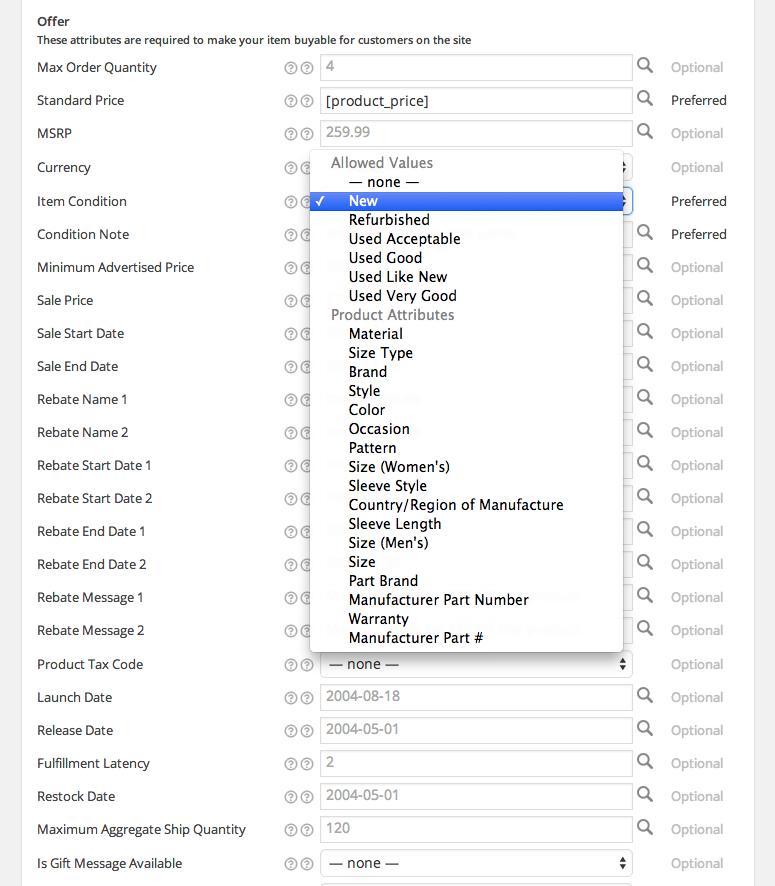The width and height of the screenshot is (775, 886).
Task: Select Size Type product attribute
Action: [x=466, y=353]
